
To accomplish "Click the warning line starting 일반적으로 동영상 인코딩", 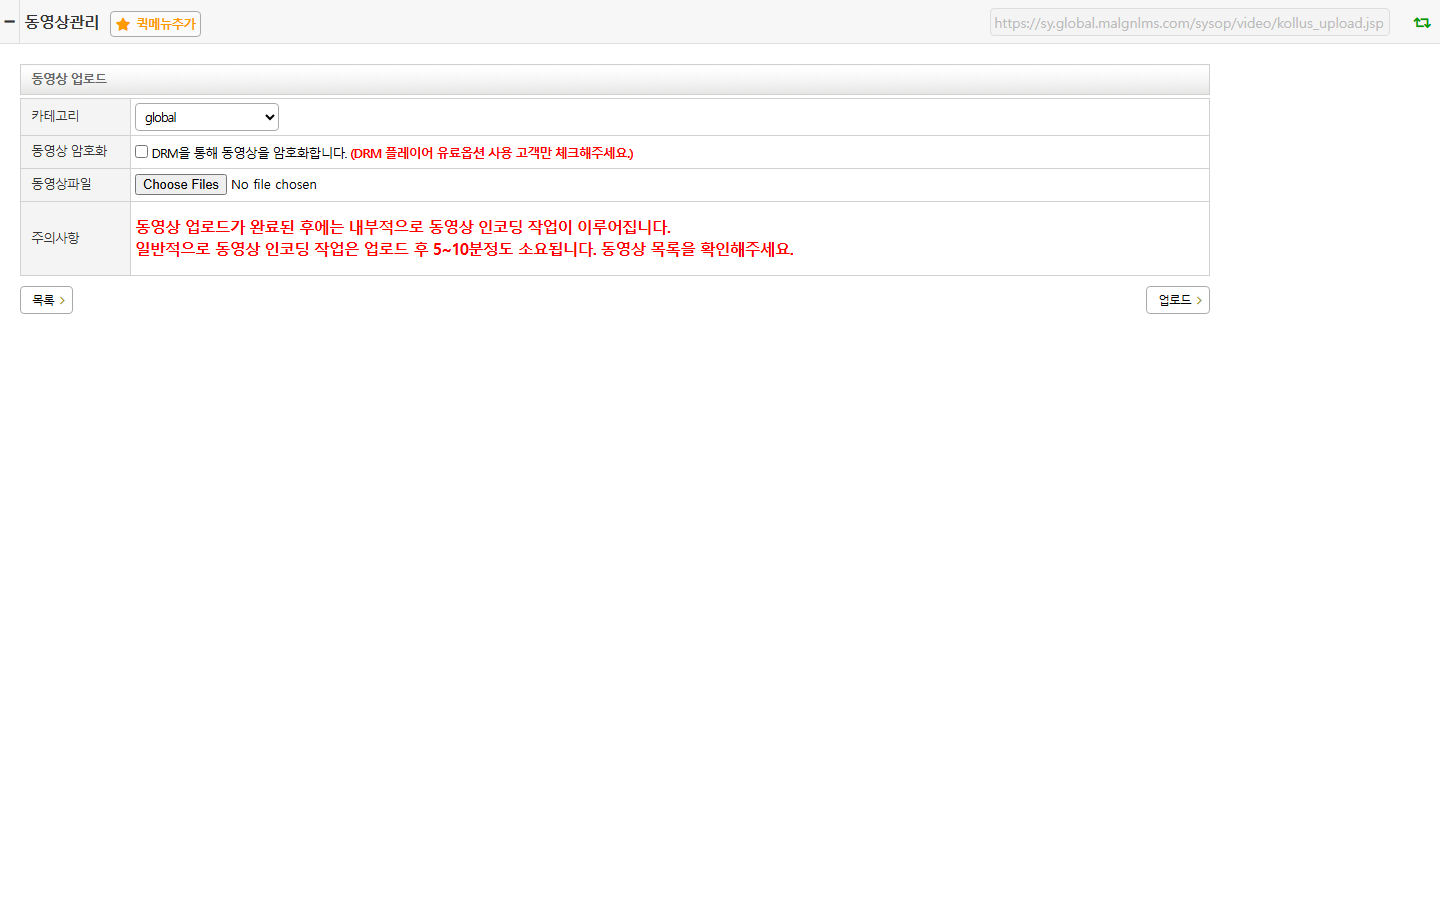I will 465,249.
